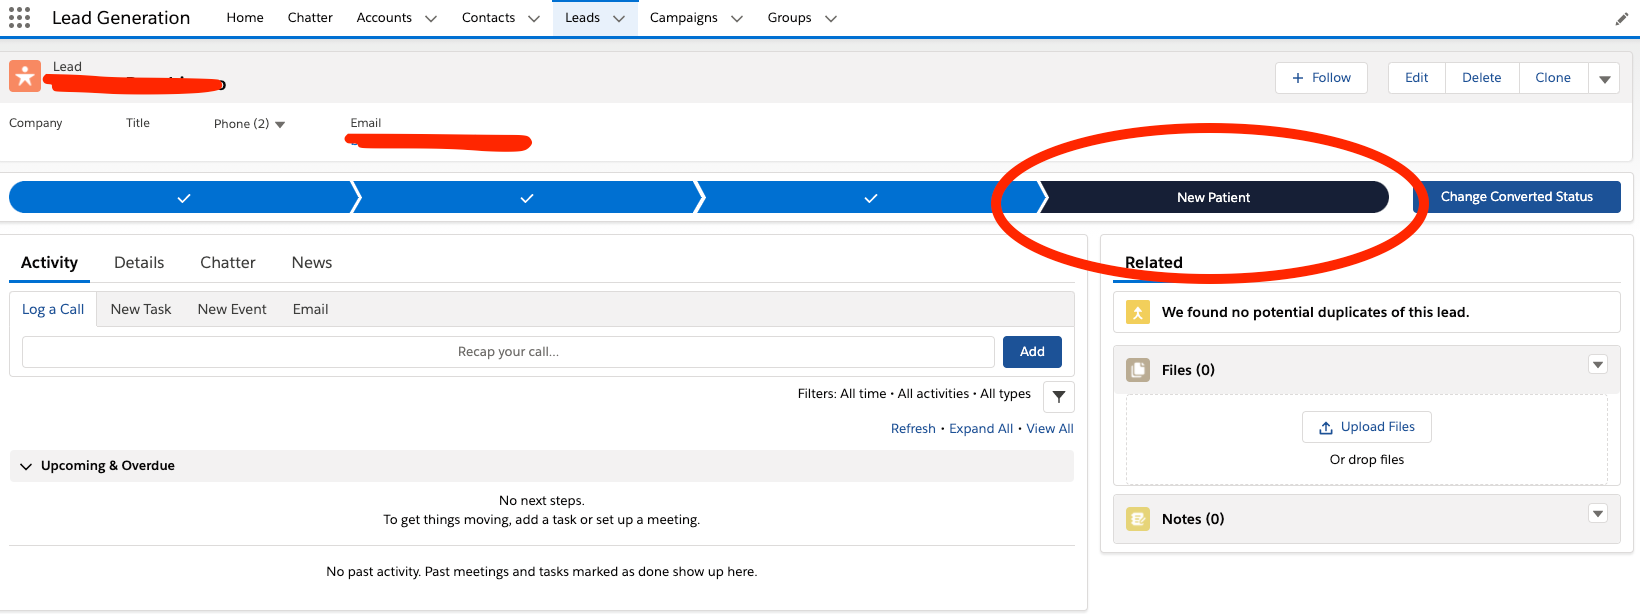Click Change Converted Status button
Viewport: 1640px width, 614px height.
[1516, 197]
